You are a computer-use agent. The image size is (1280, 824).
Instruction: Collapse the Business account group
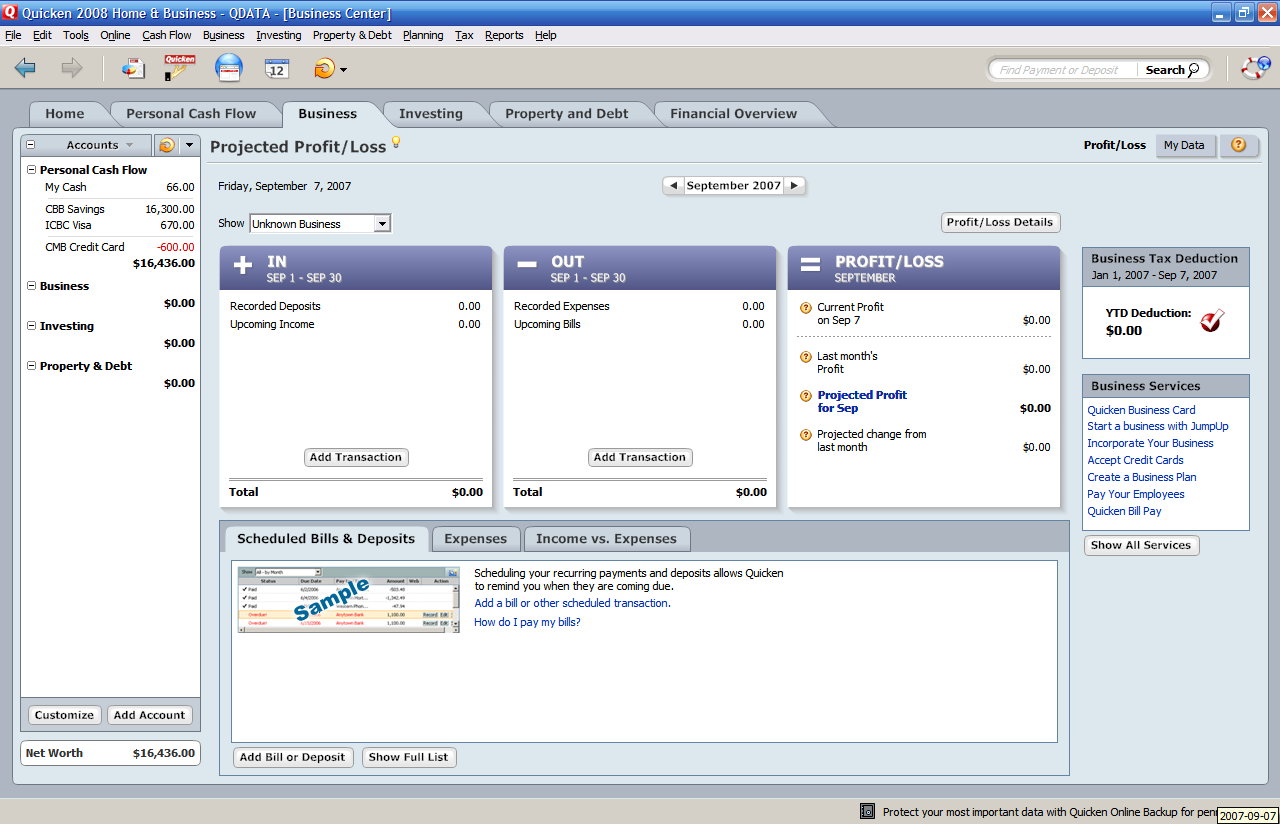[31, 286]
